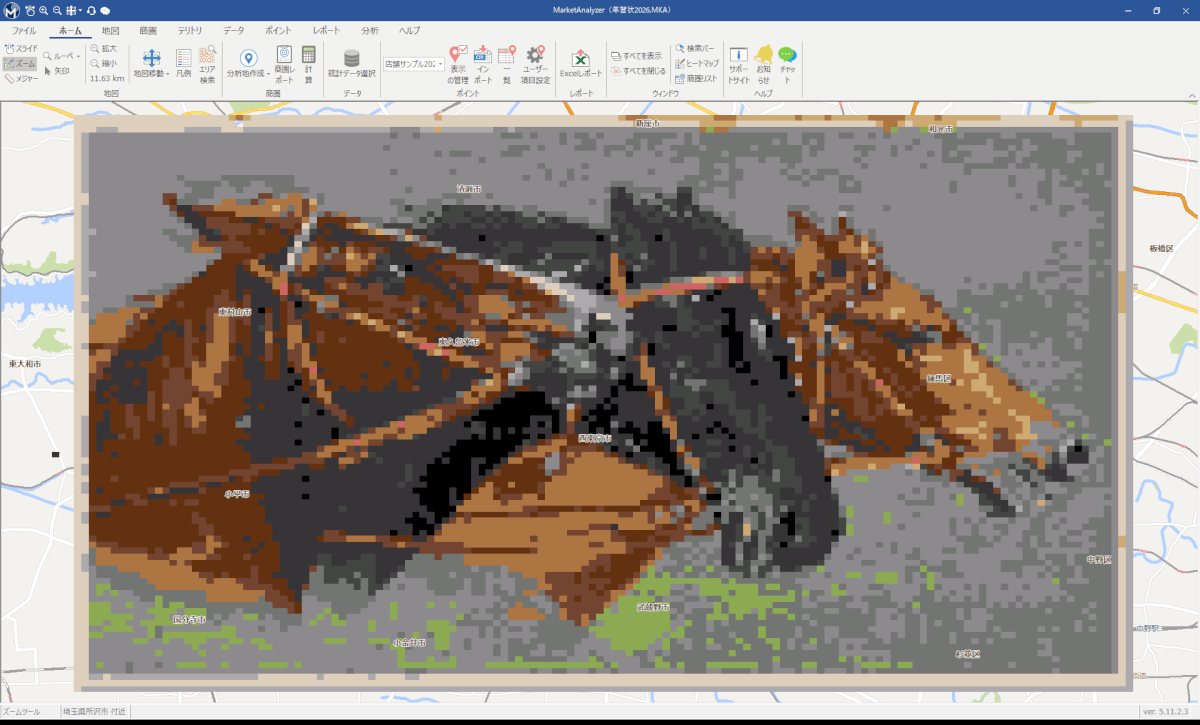Toggle the 検索バー search bar
This screenshot has height=725, width=1200.
point(694,48)
